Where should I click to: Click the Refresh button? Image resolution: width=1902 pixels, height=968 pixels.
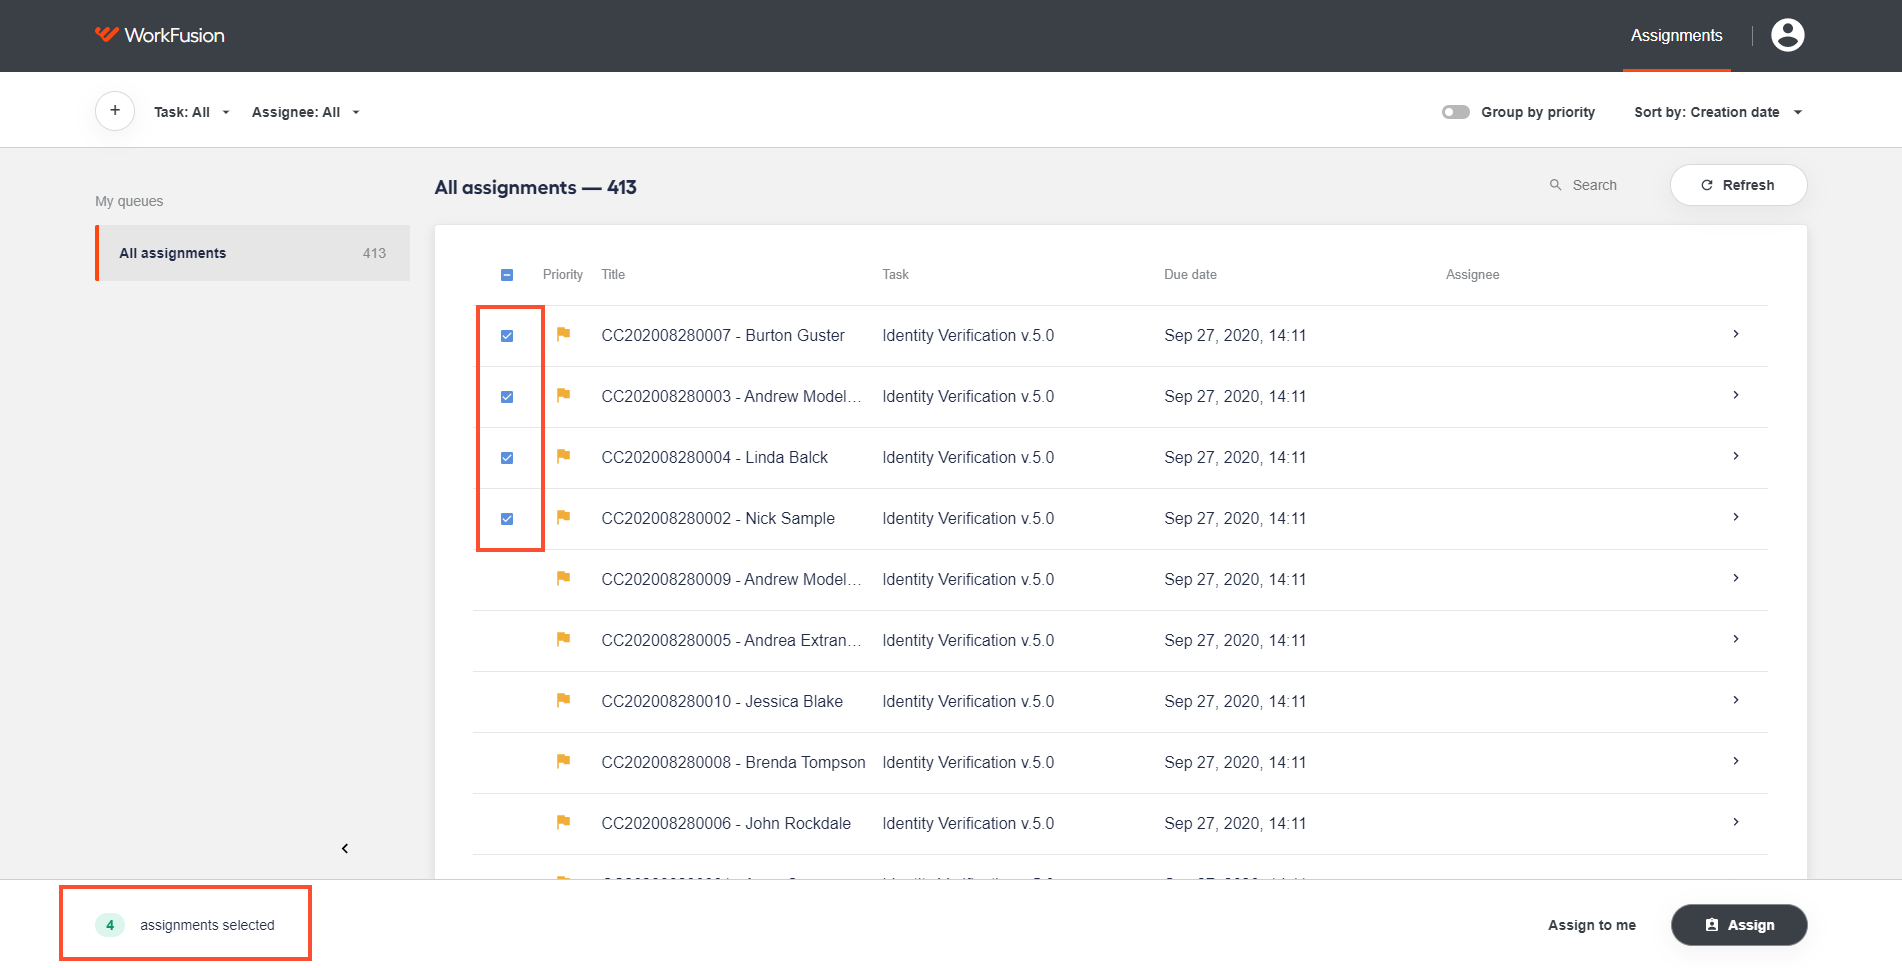point(1738,185)
